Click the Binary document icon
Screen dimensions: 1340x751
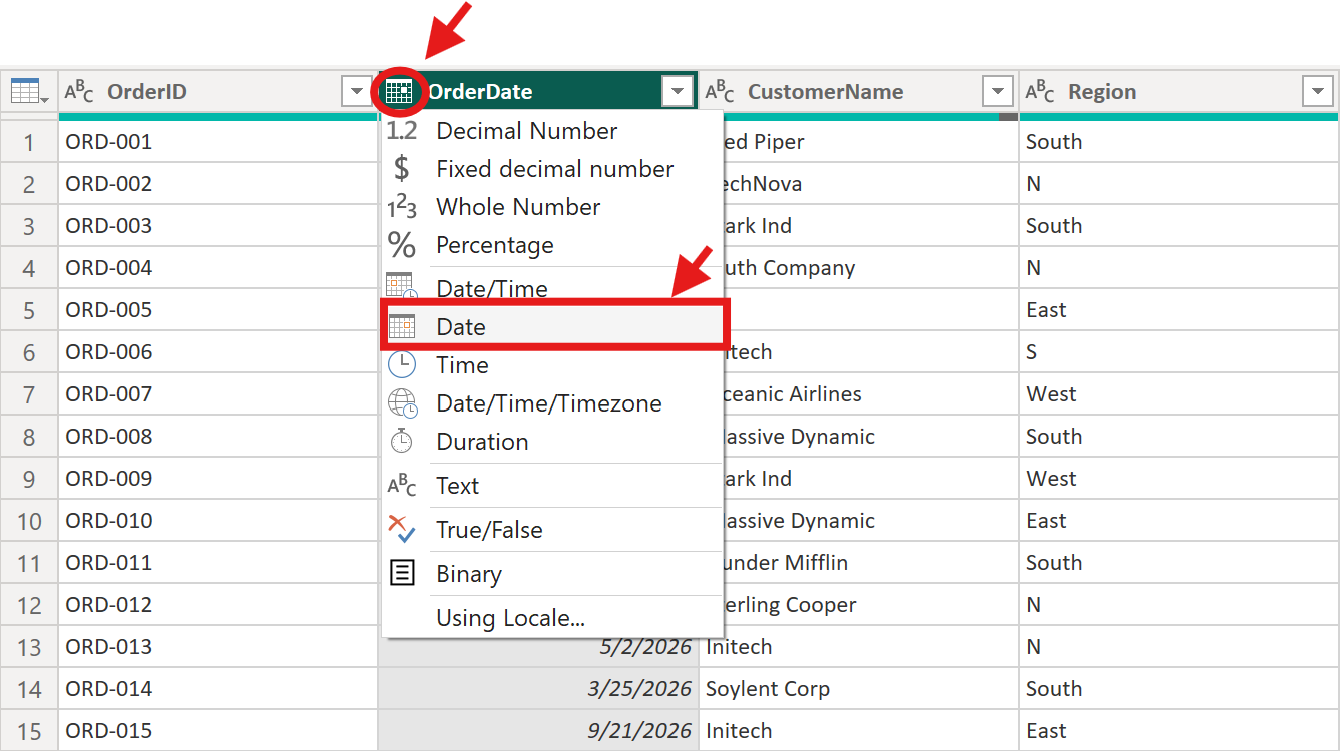[x=402, y=573]
